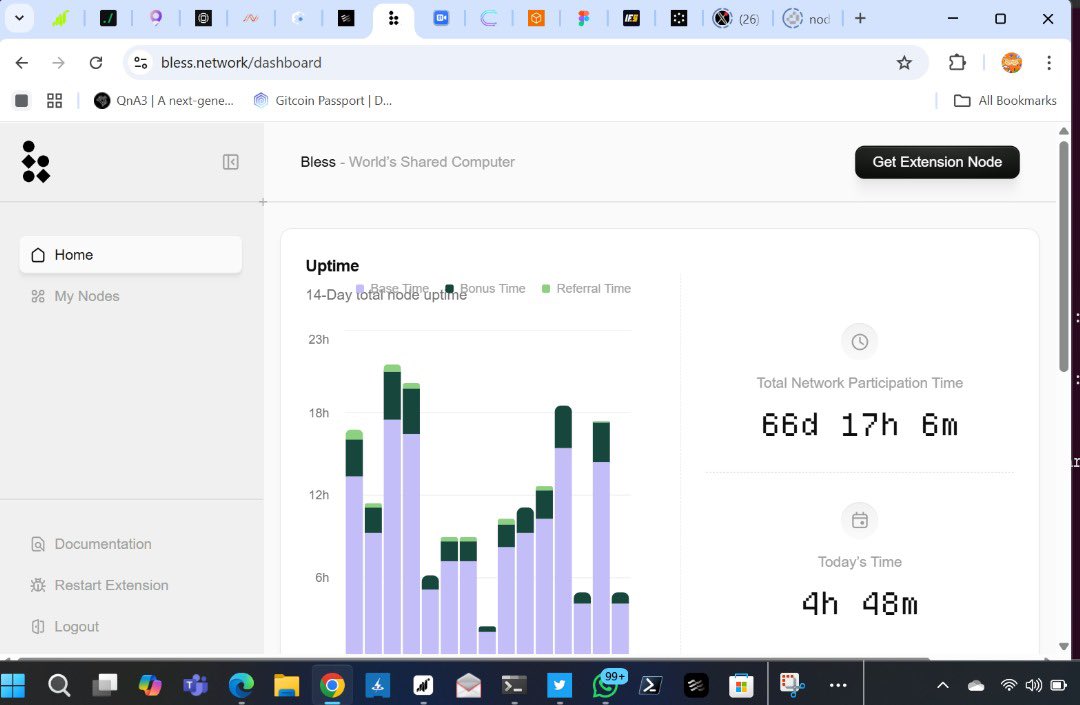Switch to the green chart icon tab
Viewport: 1080px width, 705px height.
click(x=61, y=19)
